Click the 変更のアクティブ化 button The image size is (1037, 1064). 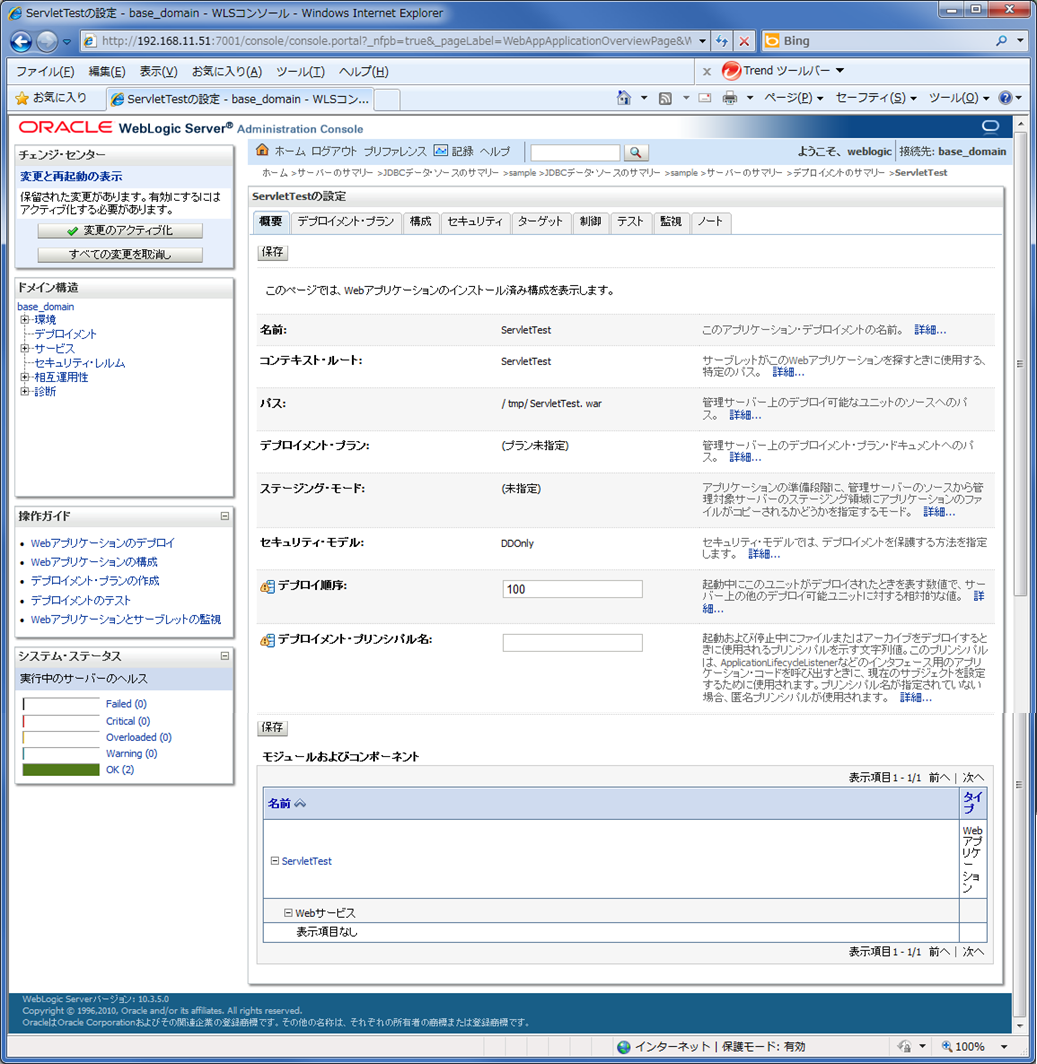pos(120,231)
